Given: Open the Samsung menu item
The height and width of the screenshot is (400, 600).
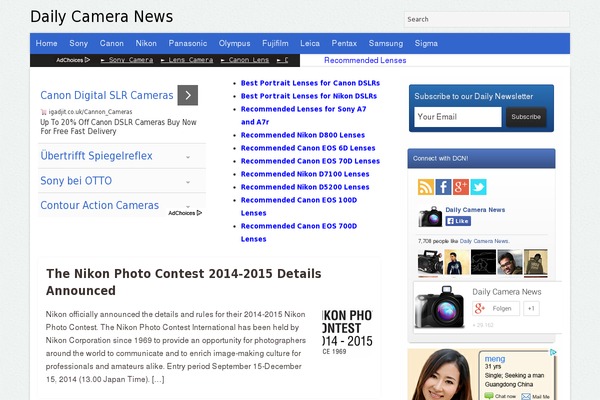Looking at the screenshot, I should pyautogui.click(x=386, y=43).
